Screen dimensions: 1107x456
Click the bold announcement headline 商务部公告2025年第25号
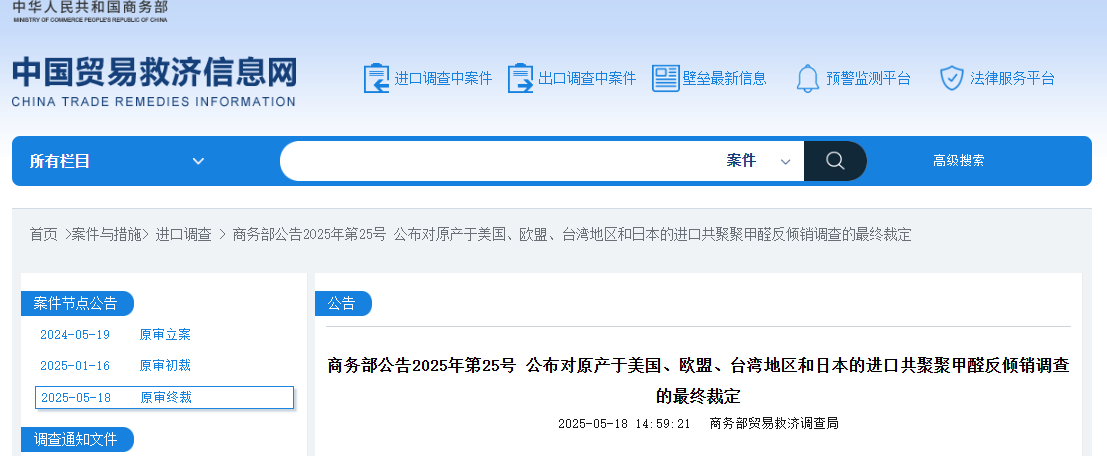698,380
